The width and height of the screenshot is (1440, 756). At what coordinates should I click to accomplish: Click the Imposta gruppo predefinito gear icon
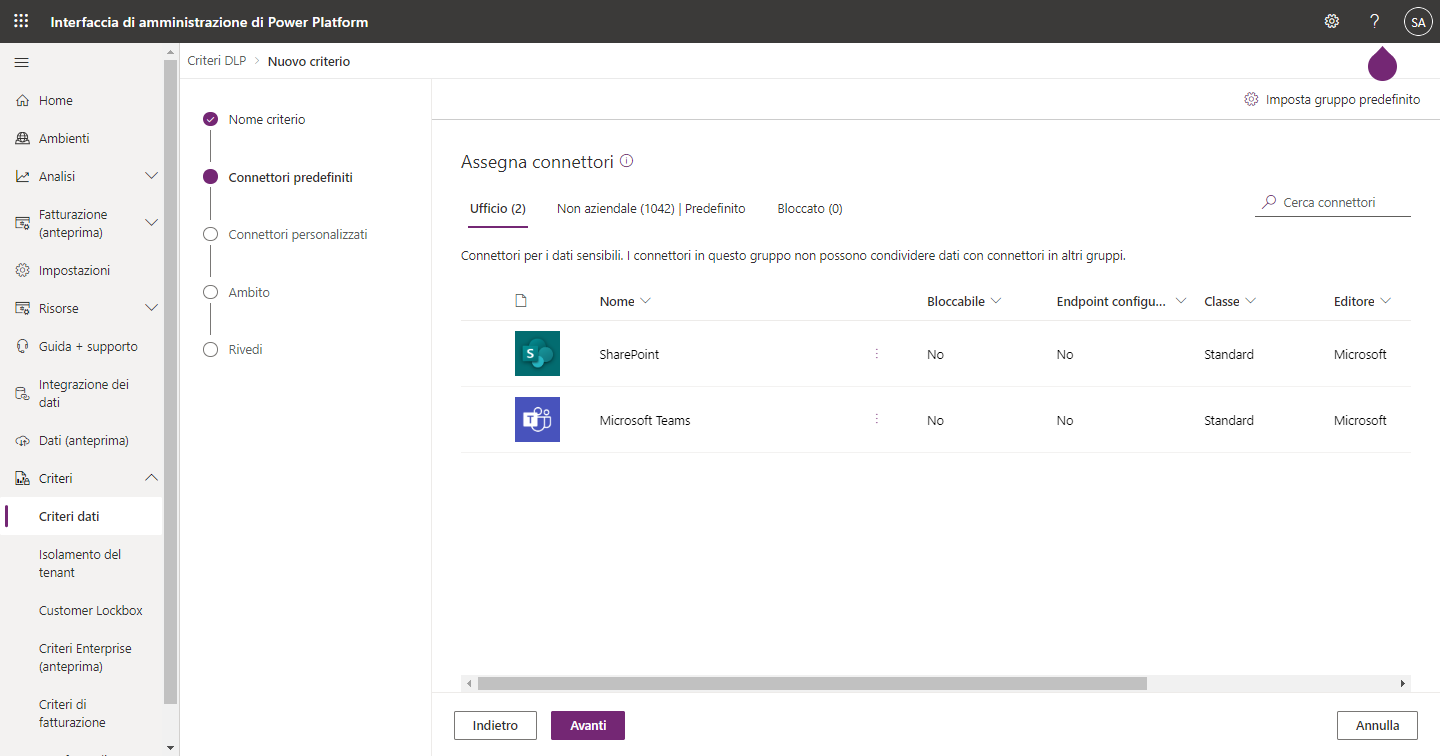[x=1251, y=100]
